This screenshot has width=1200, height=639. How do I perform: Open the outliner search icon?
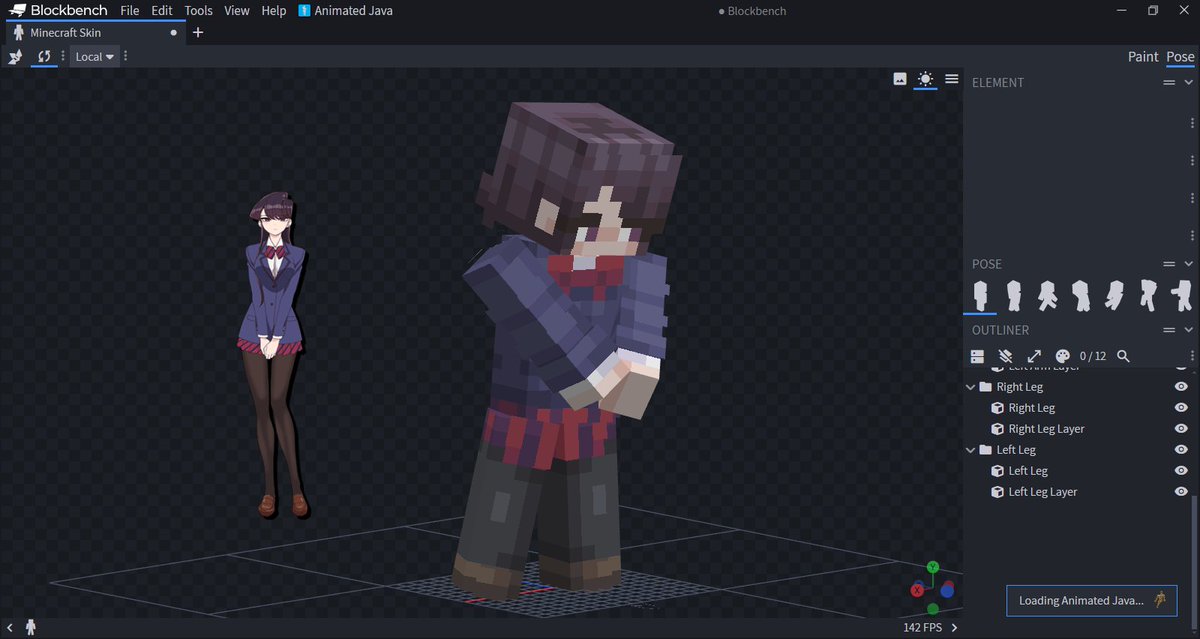1123,356
